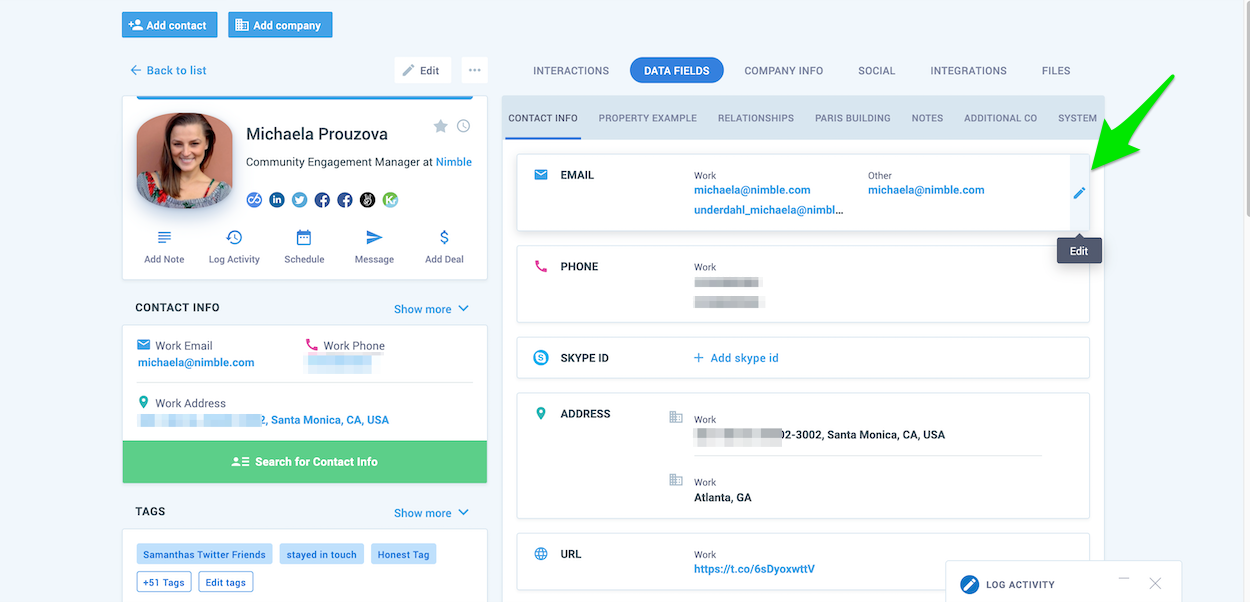The image size is (1250, 602).
Task: Click the Add contact button
Action: [x=169, y=24]
